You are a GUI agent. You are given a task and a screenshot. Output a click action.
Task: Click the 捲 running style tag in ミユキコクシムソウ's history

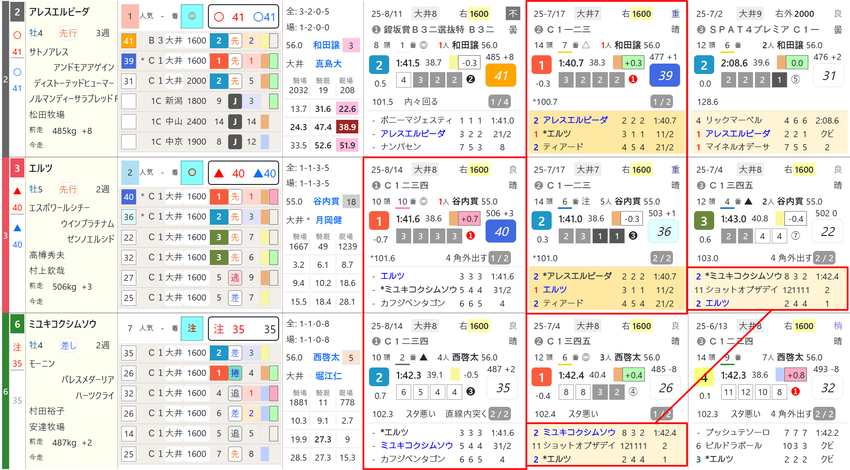tap(235, 373)
